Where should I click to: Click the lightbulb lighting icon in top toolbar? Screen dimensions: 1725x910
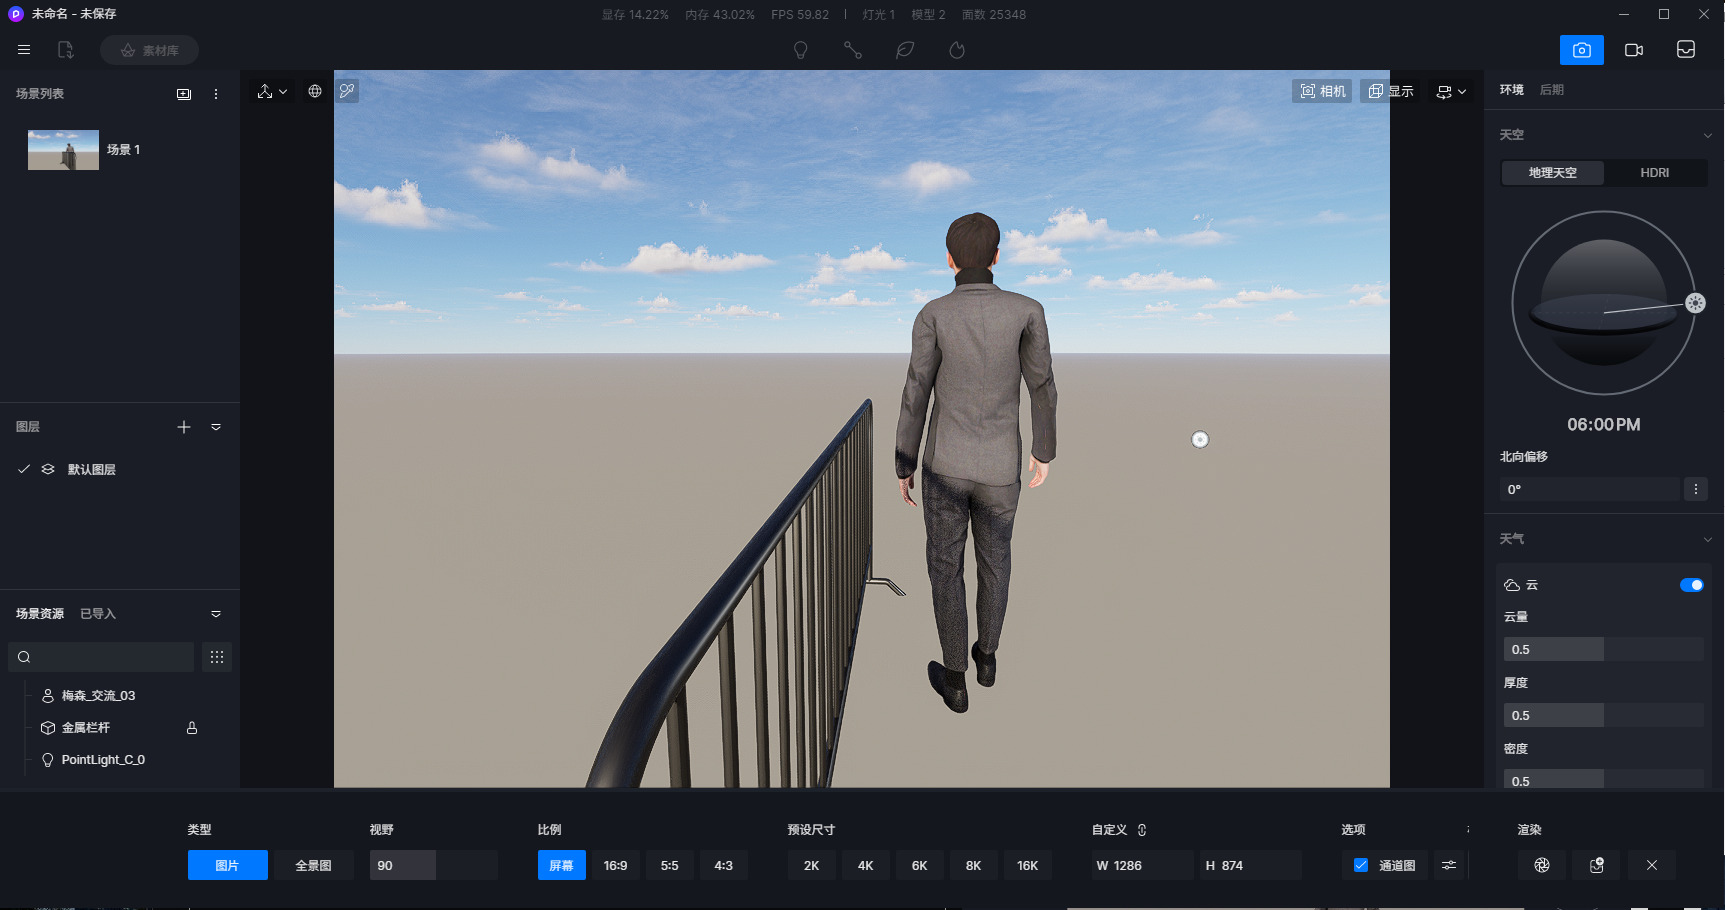pyautogui.click(x=800, y=50)
